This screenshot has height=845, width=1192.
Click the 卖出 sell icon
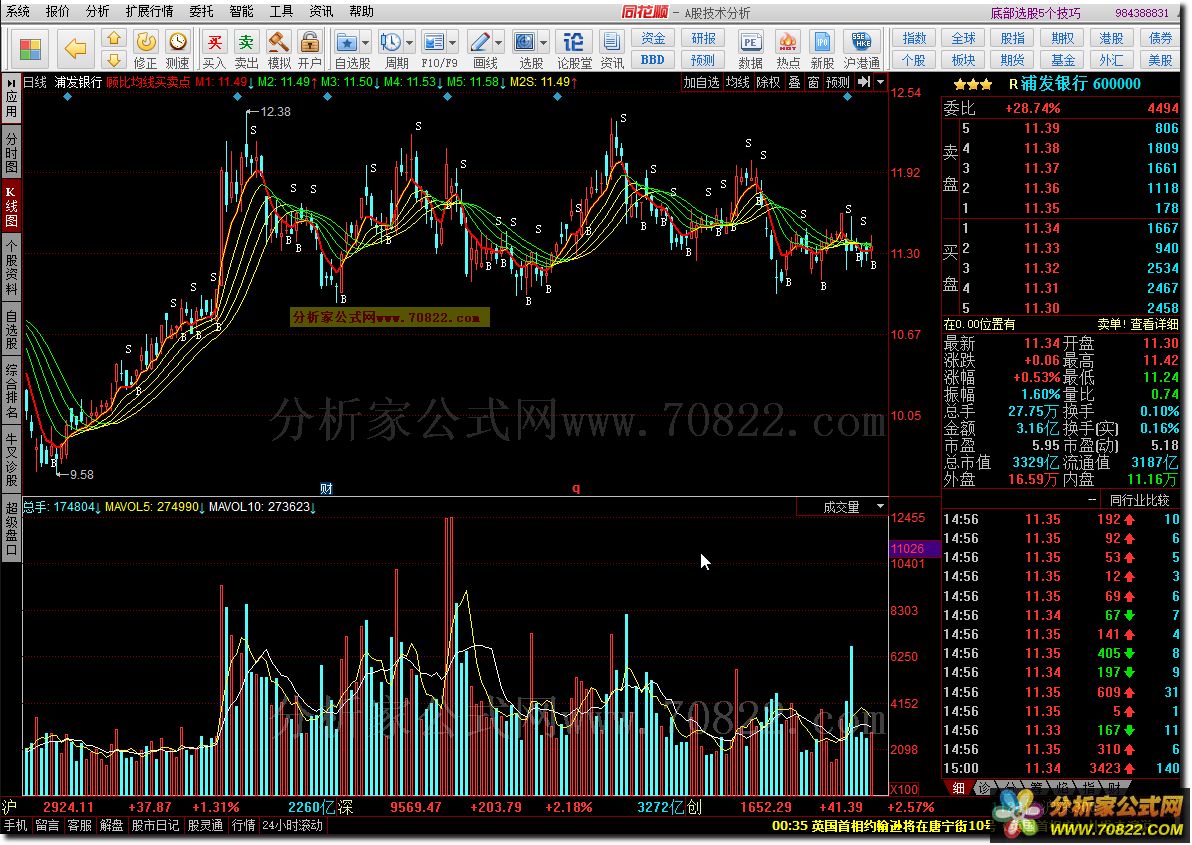[246, 50]
